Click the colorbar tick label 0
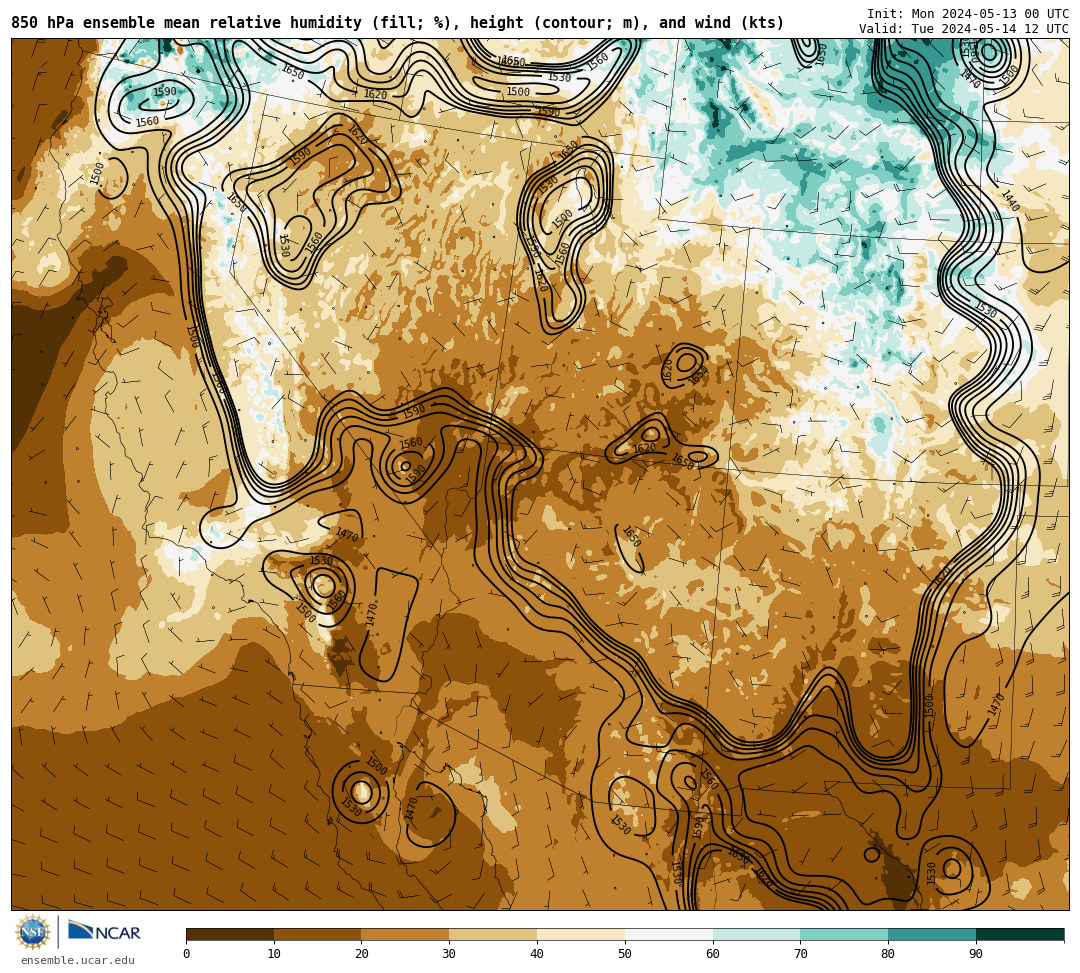Screen dimensions: 1080x973 (x=187, y=954)
